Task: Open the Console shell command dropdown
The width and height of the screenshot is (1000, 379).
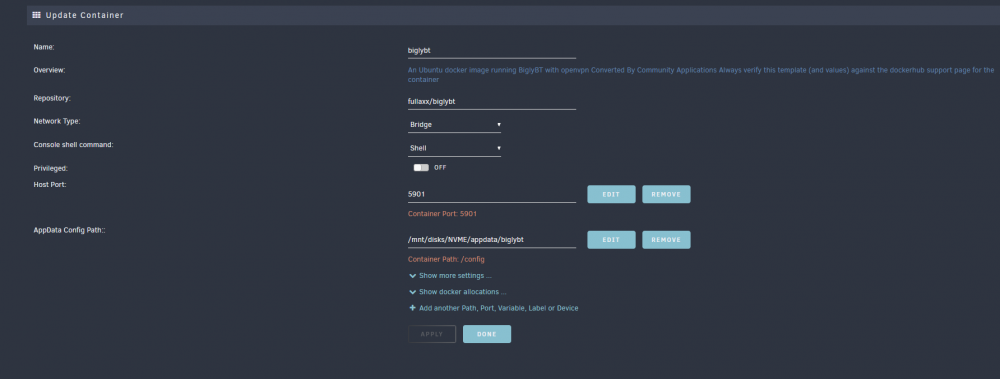Action: tap(454, 148)
